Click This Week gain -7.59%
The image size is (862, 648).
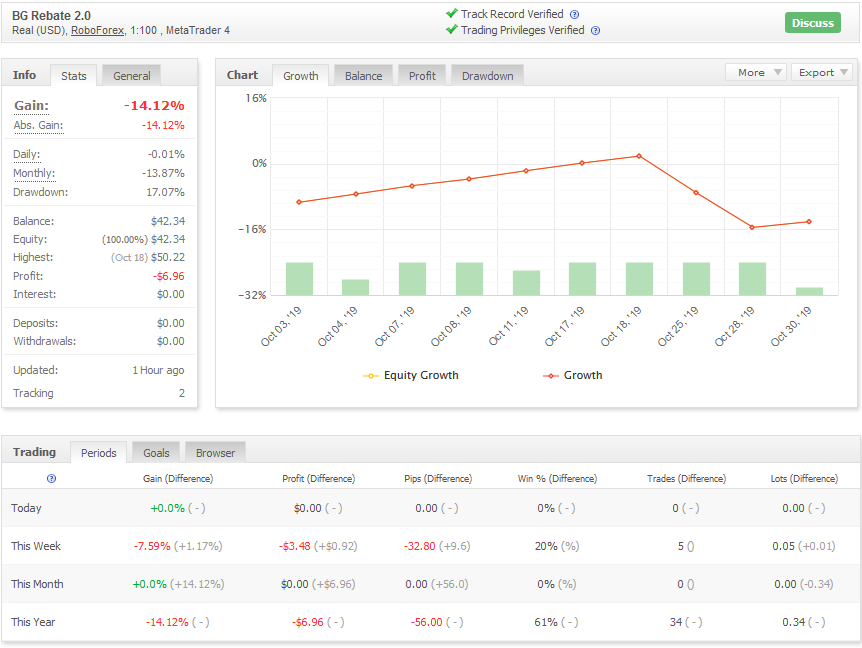[152, 546]
